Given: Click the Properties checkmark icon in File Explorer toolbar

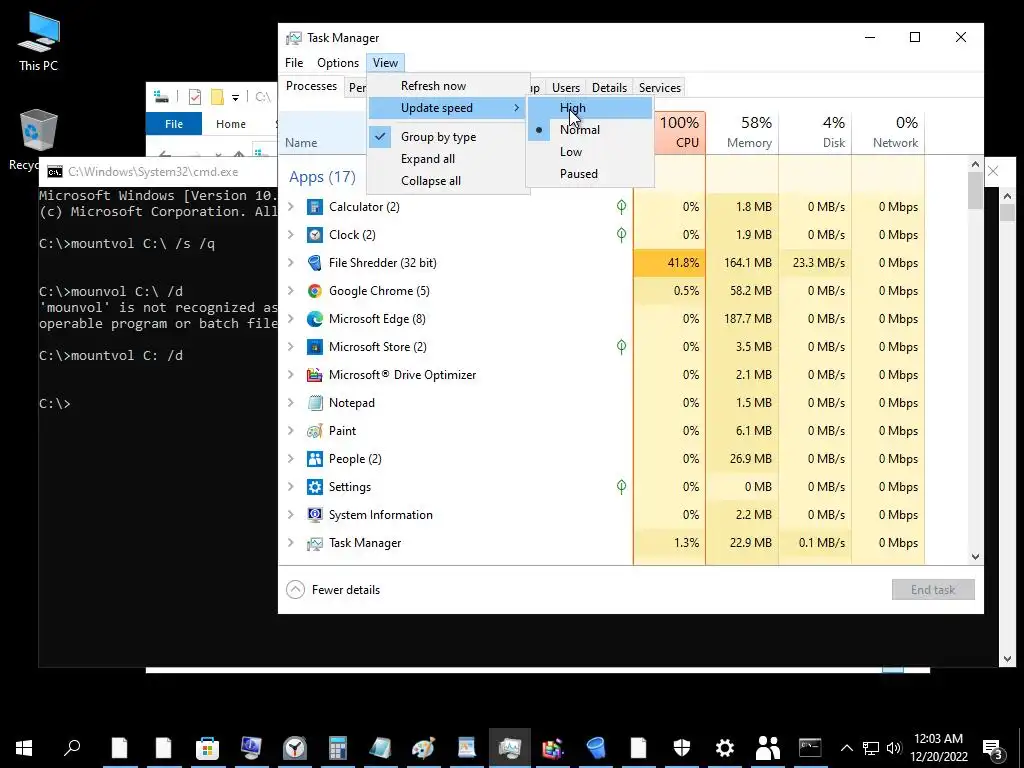Looking at the screenshot, I should click(195, 97).
